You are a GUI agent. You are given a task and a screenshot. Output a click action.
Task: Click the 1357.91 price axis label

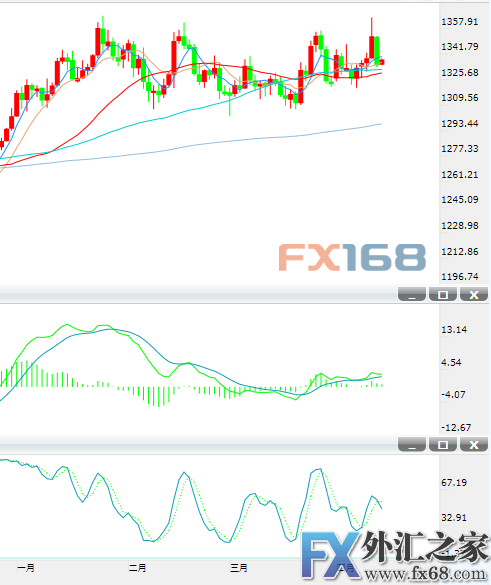coord(460,22)
